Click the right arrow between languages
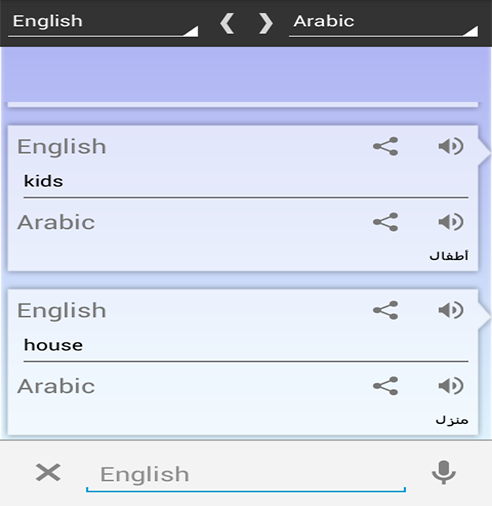This screenshot has width=492, height=506. pyautogui.click(x=266, y=23)
